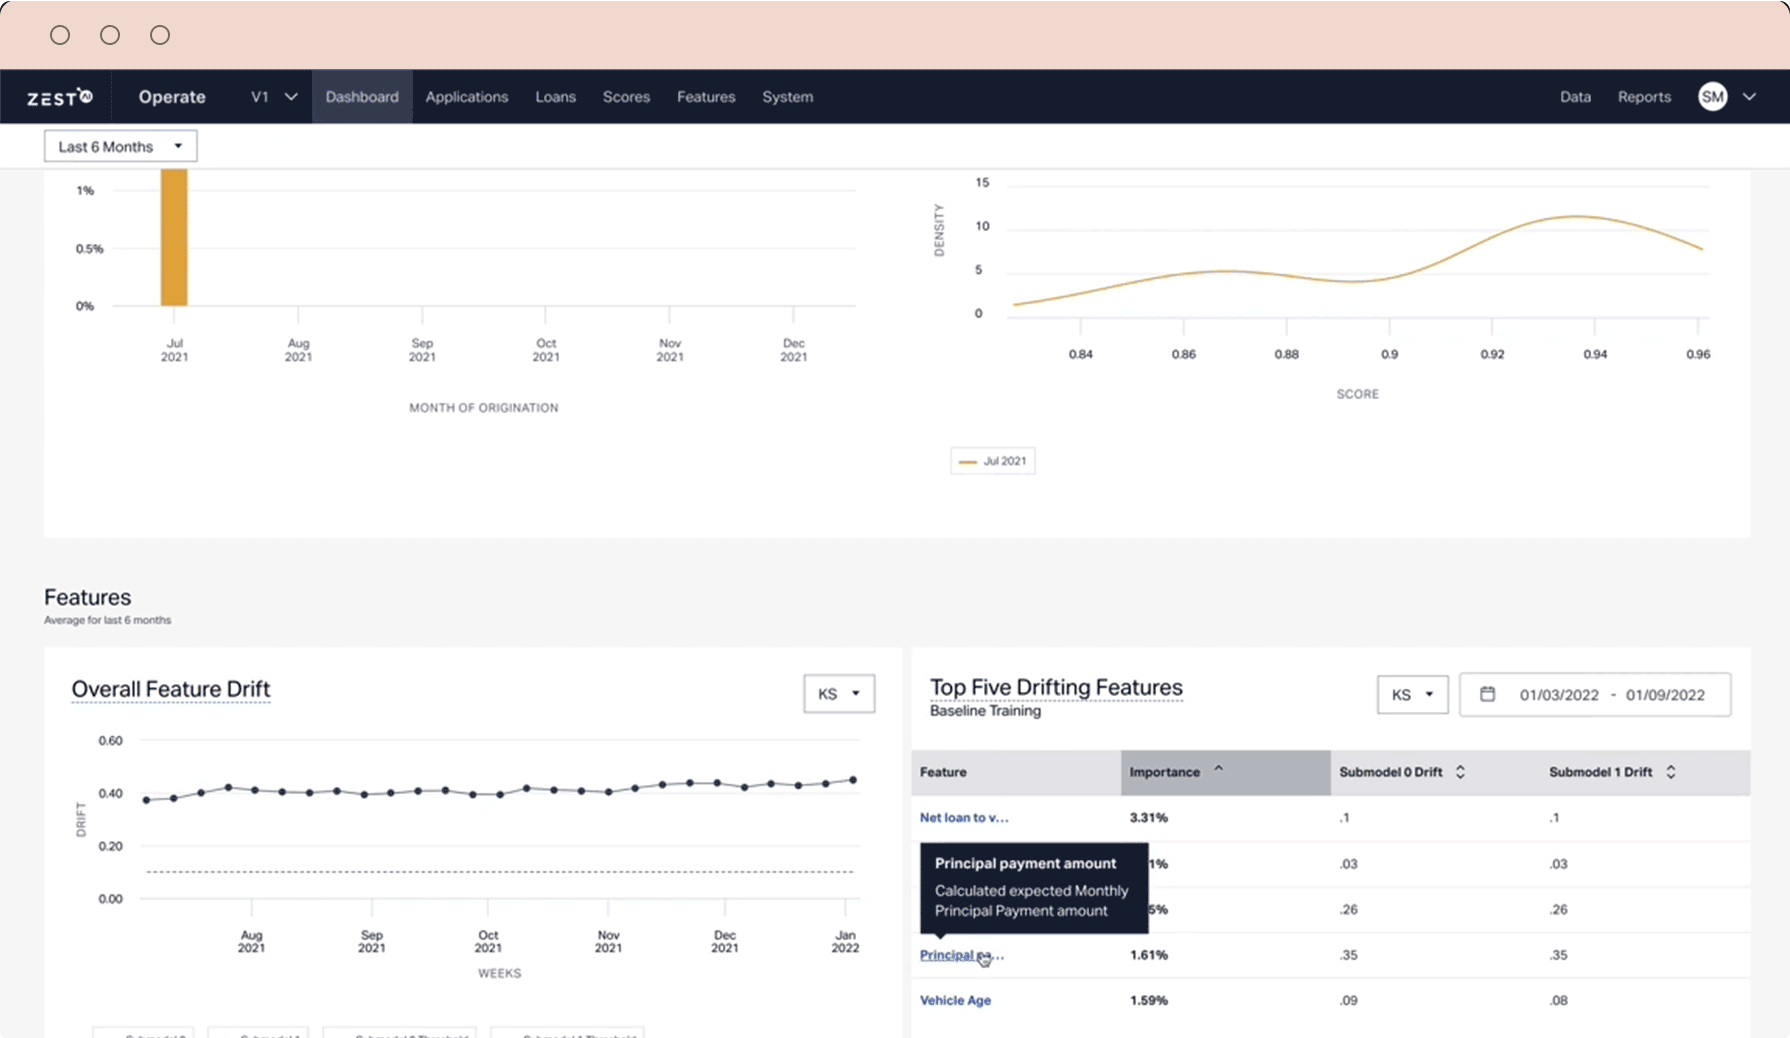Click the 01/09/2022 end date field
1790x1038 pixels.
click(1665, 695)
